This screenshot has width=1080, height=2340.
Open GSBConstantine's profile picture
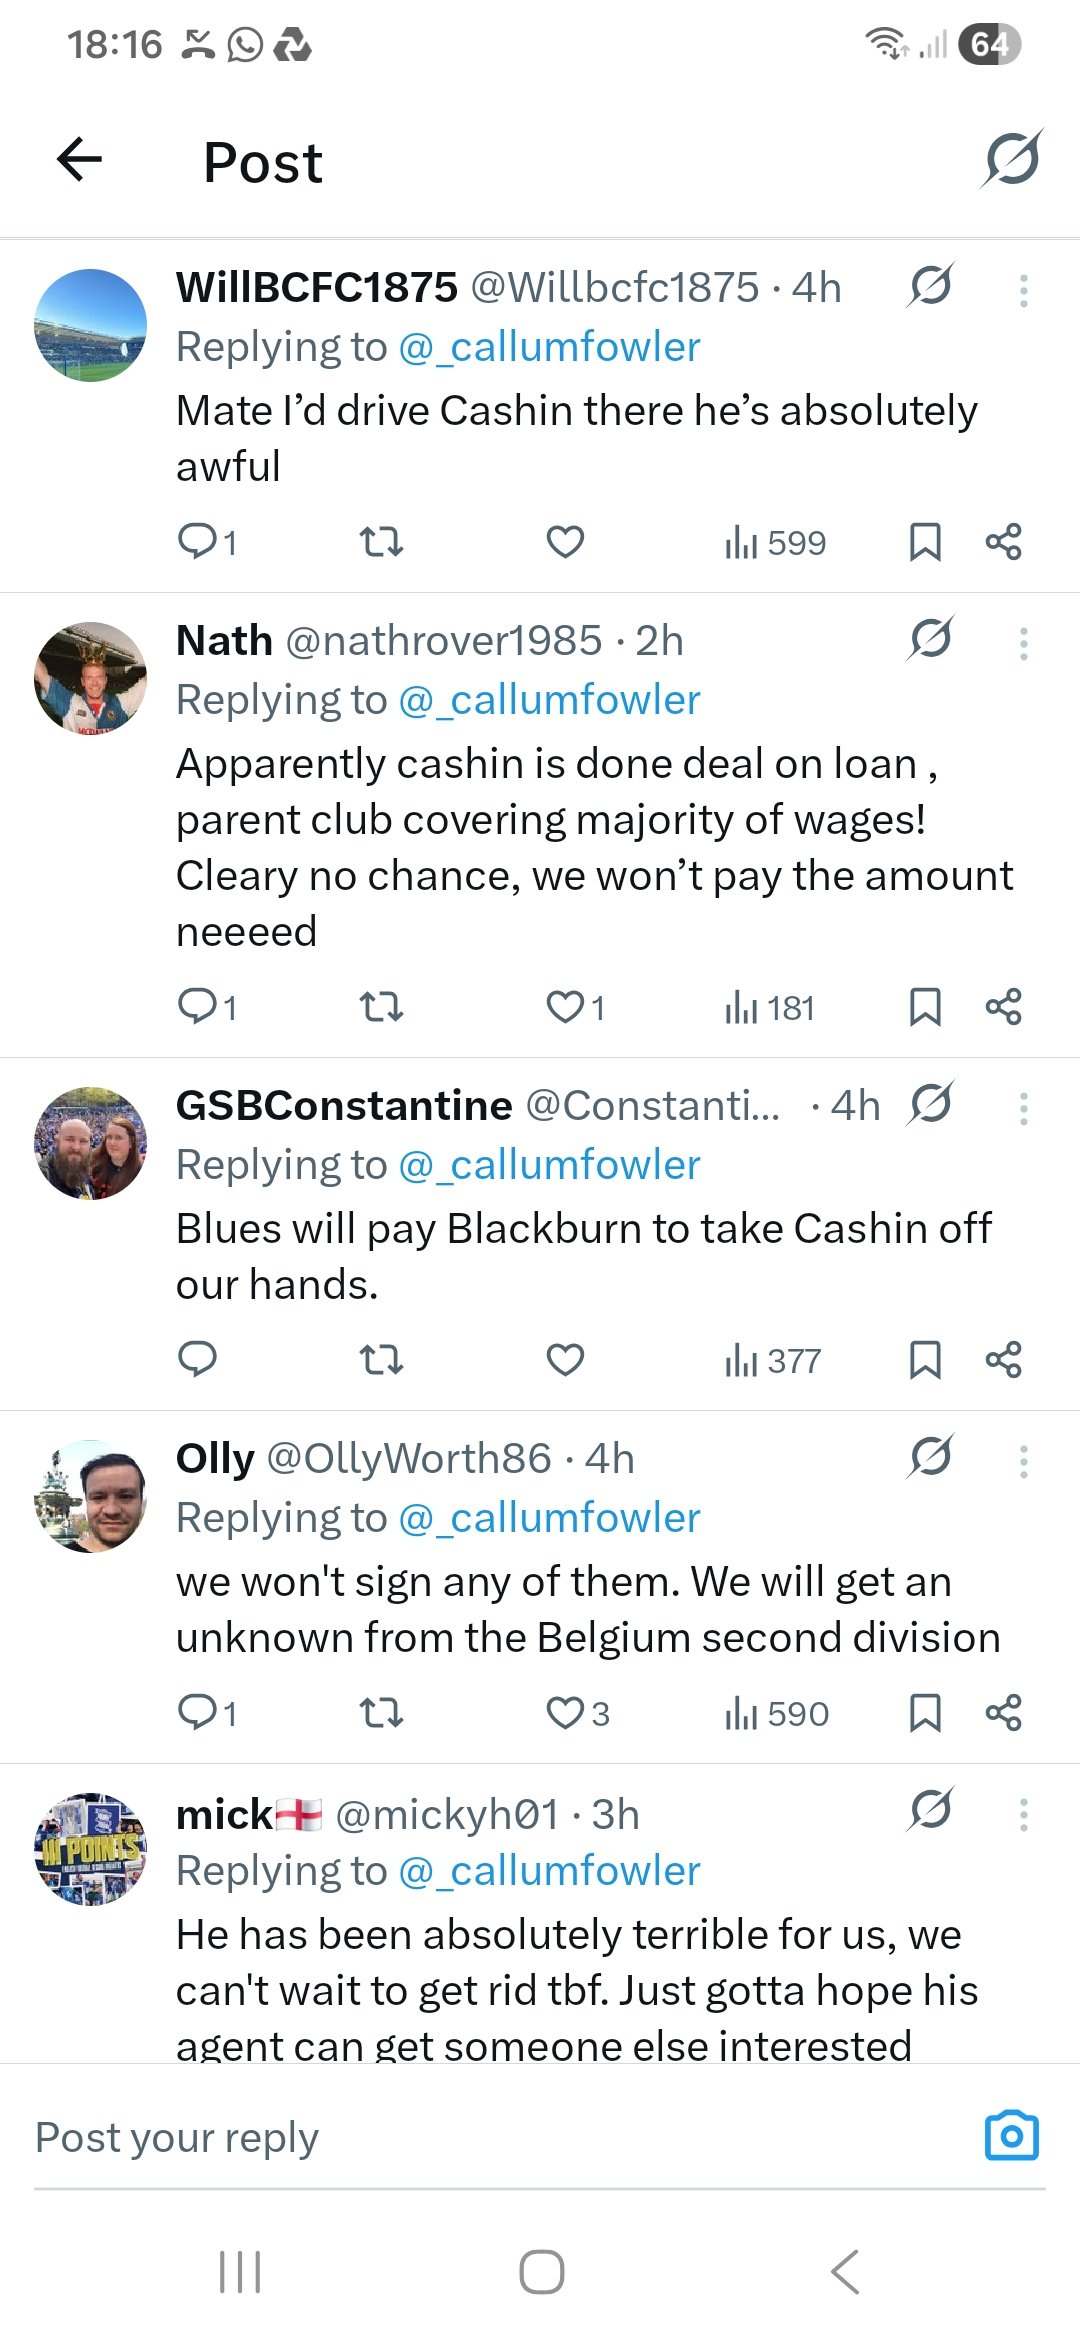[91, 1143]
